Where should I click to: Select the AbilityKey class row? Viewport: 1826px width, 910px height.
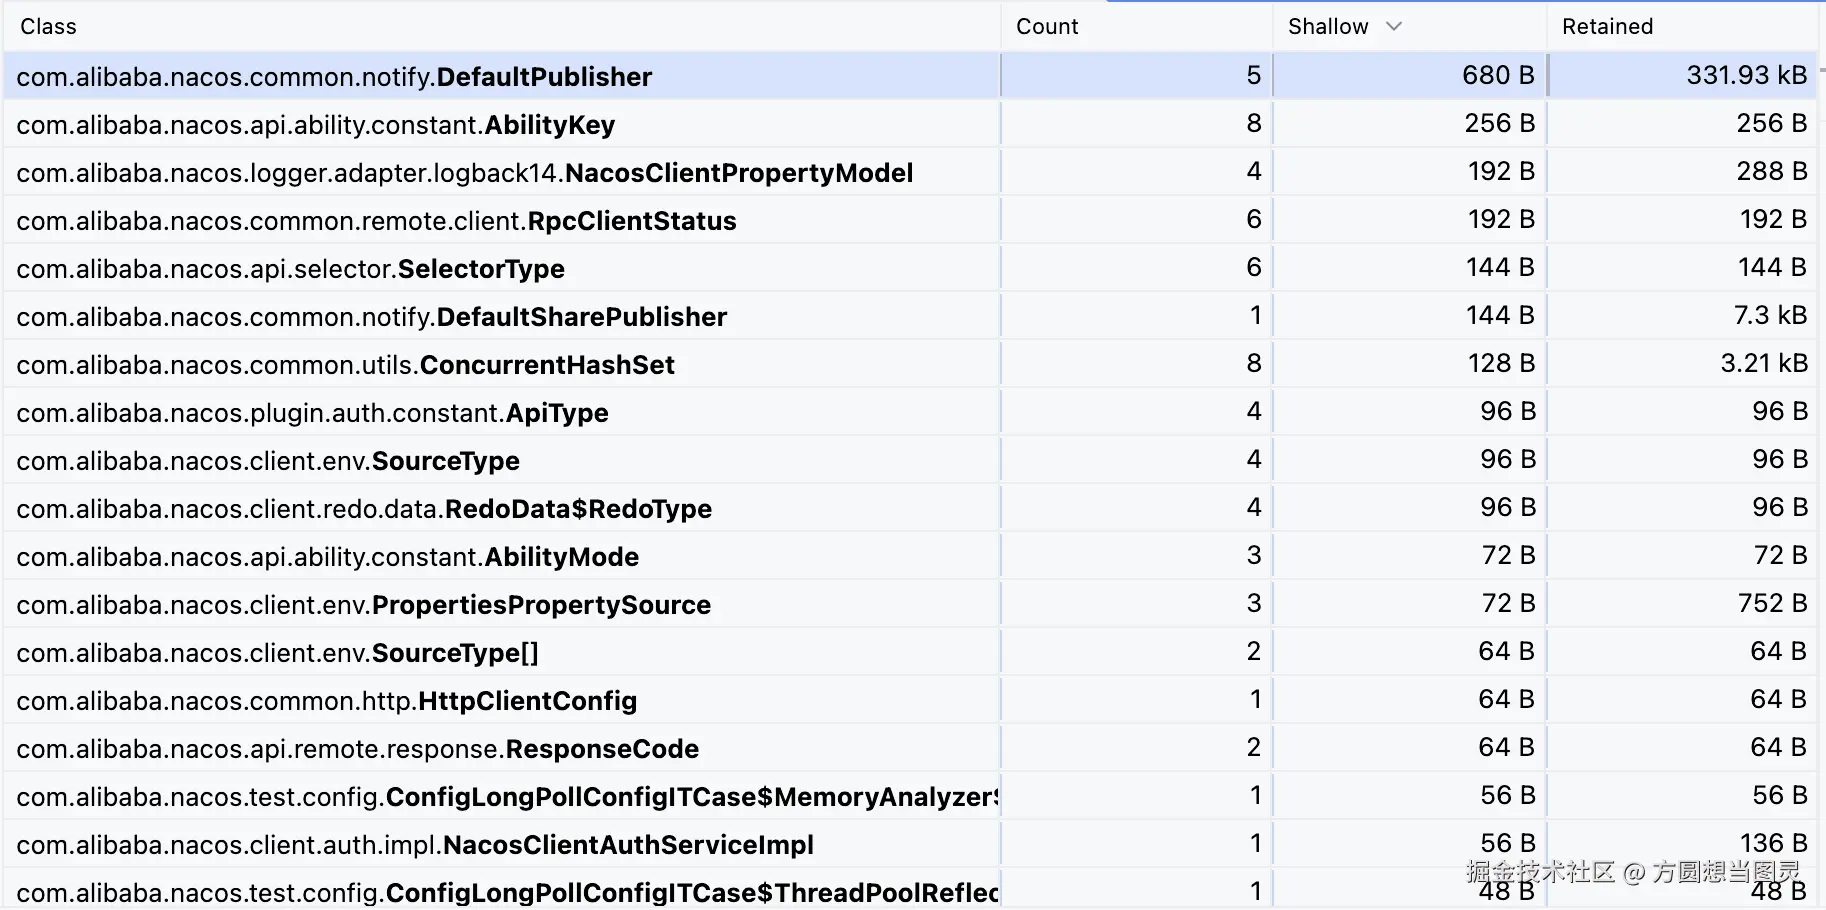pos(315,125)
